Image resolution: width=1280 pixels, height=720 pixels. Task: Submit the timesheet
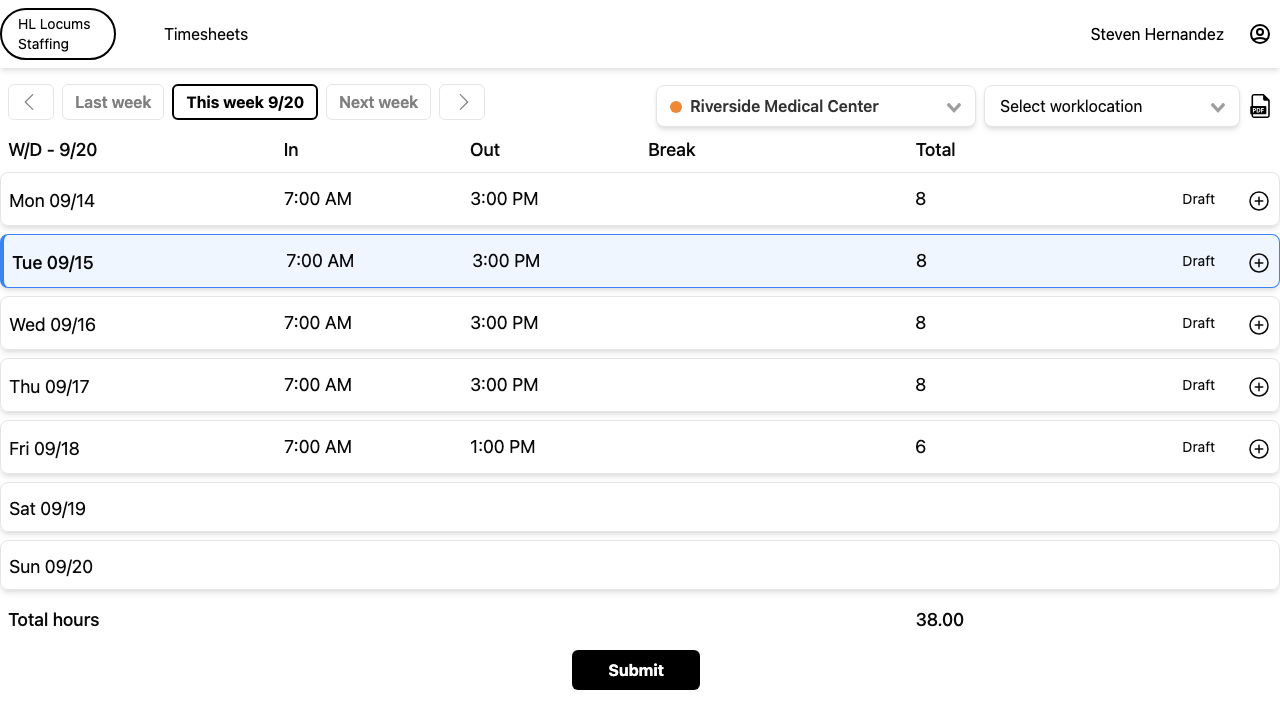[636, 670]
